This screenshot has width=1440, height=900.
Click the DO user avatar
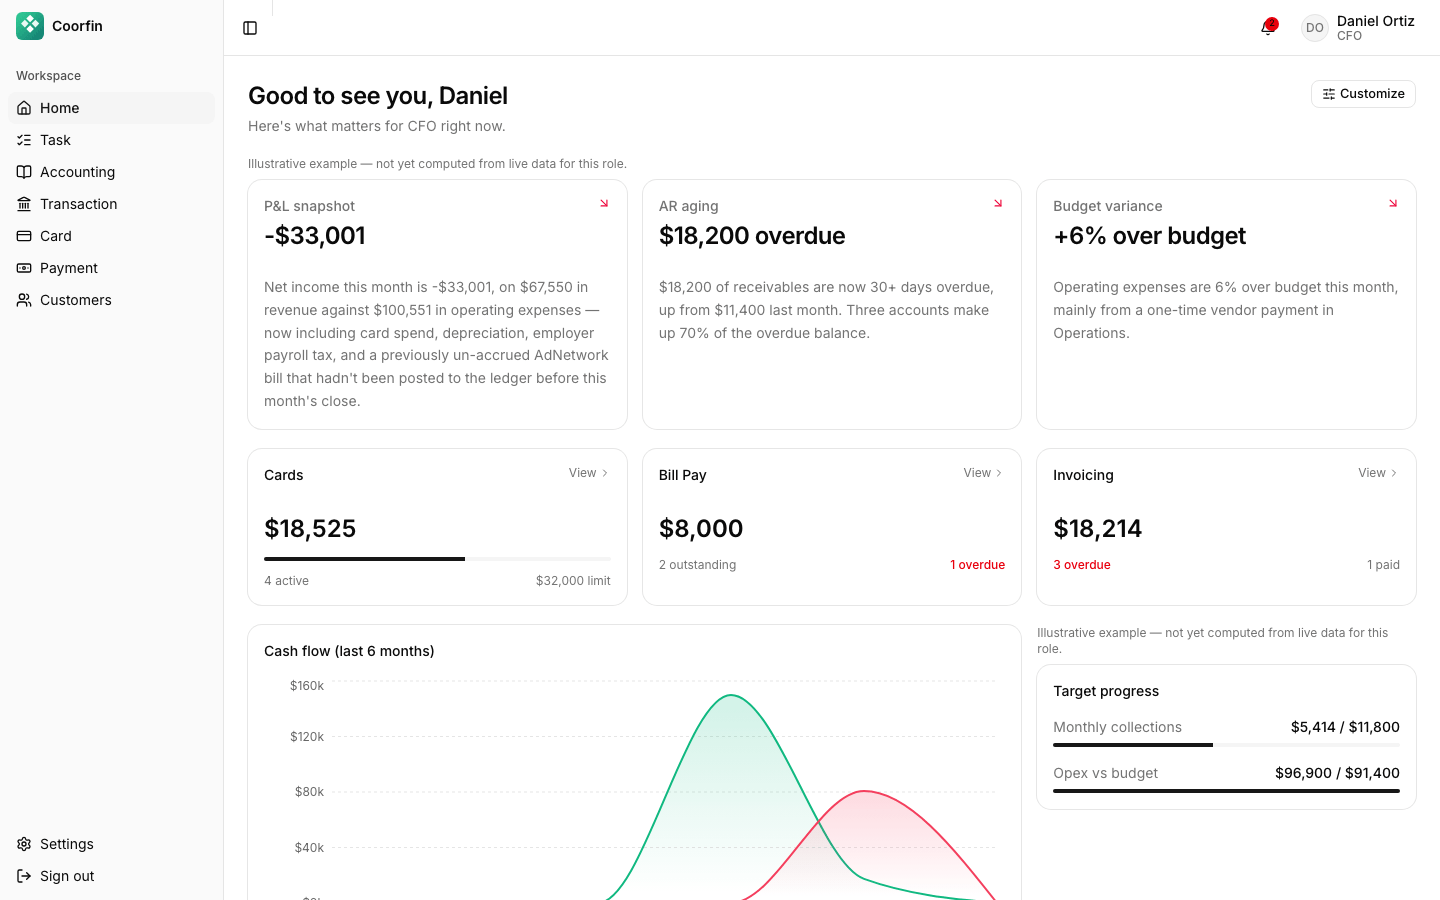point(1315,28)
